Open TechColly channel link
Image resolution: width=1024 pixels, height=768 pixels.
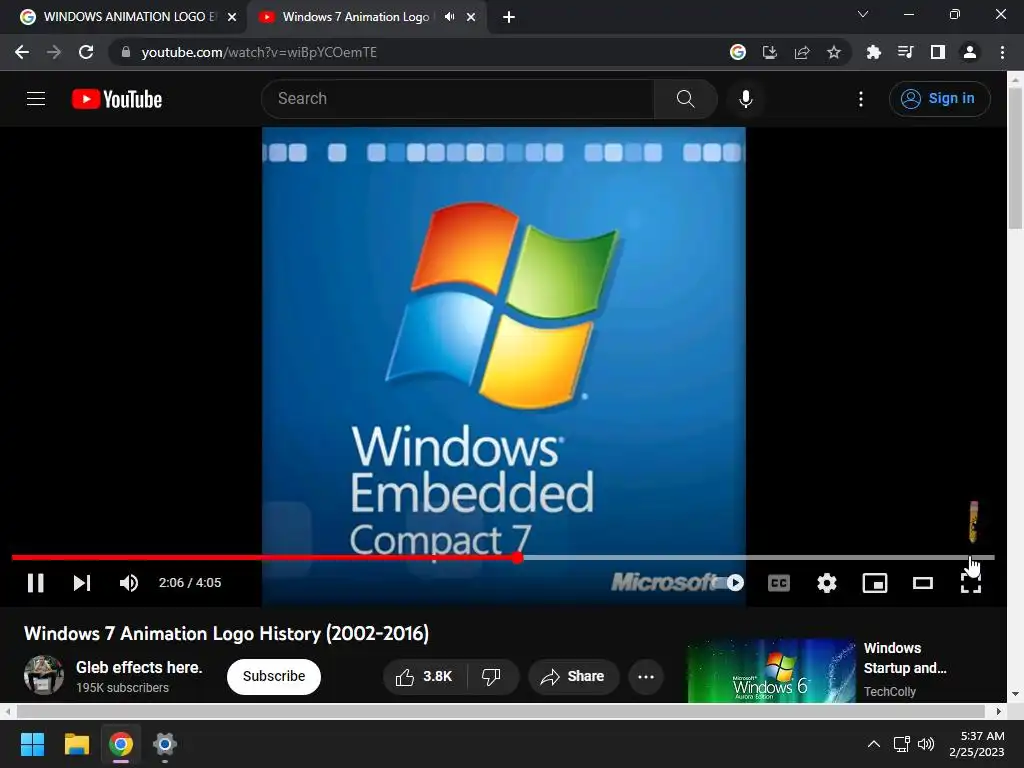(889, 692)
